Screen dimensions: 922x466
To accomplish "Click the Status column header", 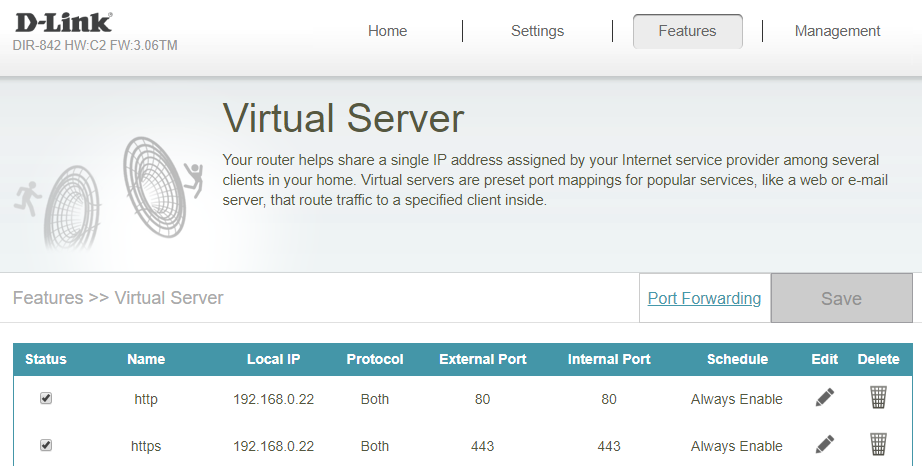I will point(46,359).
